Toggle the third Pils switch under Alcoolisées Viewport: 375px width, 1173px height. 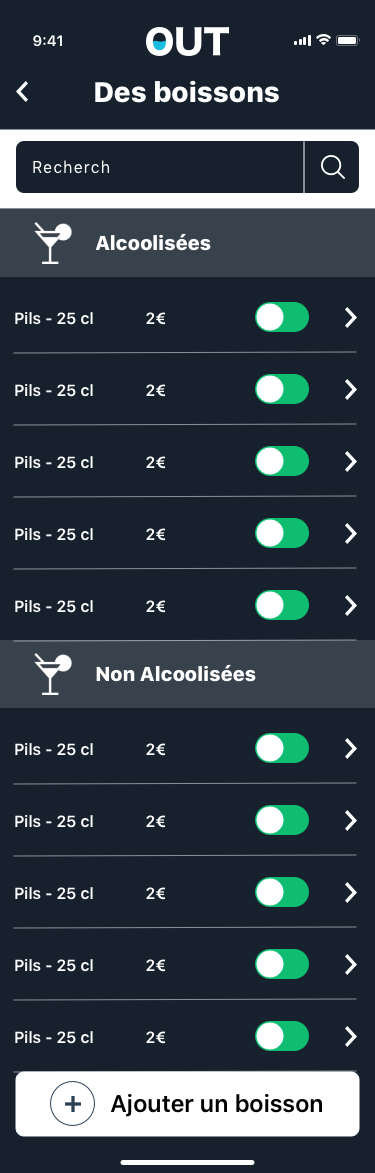click(x=281, y=461)
